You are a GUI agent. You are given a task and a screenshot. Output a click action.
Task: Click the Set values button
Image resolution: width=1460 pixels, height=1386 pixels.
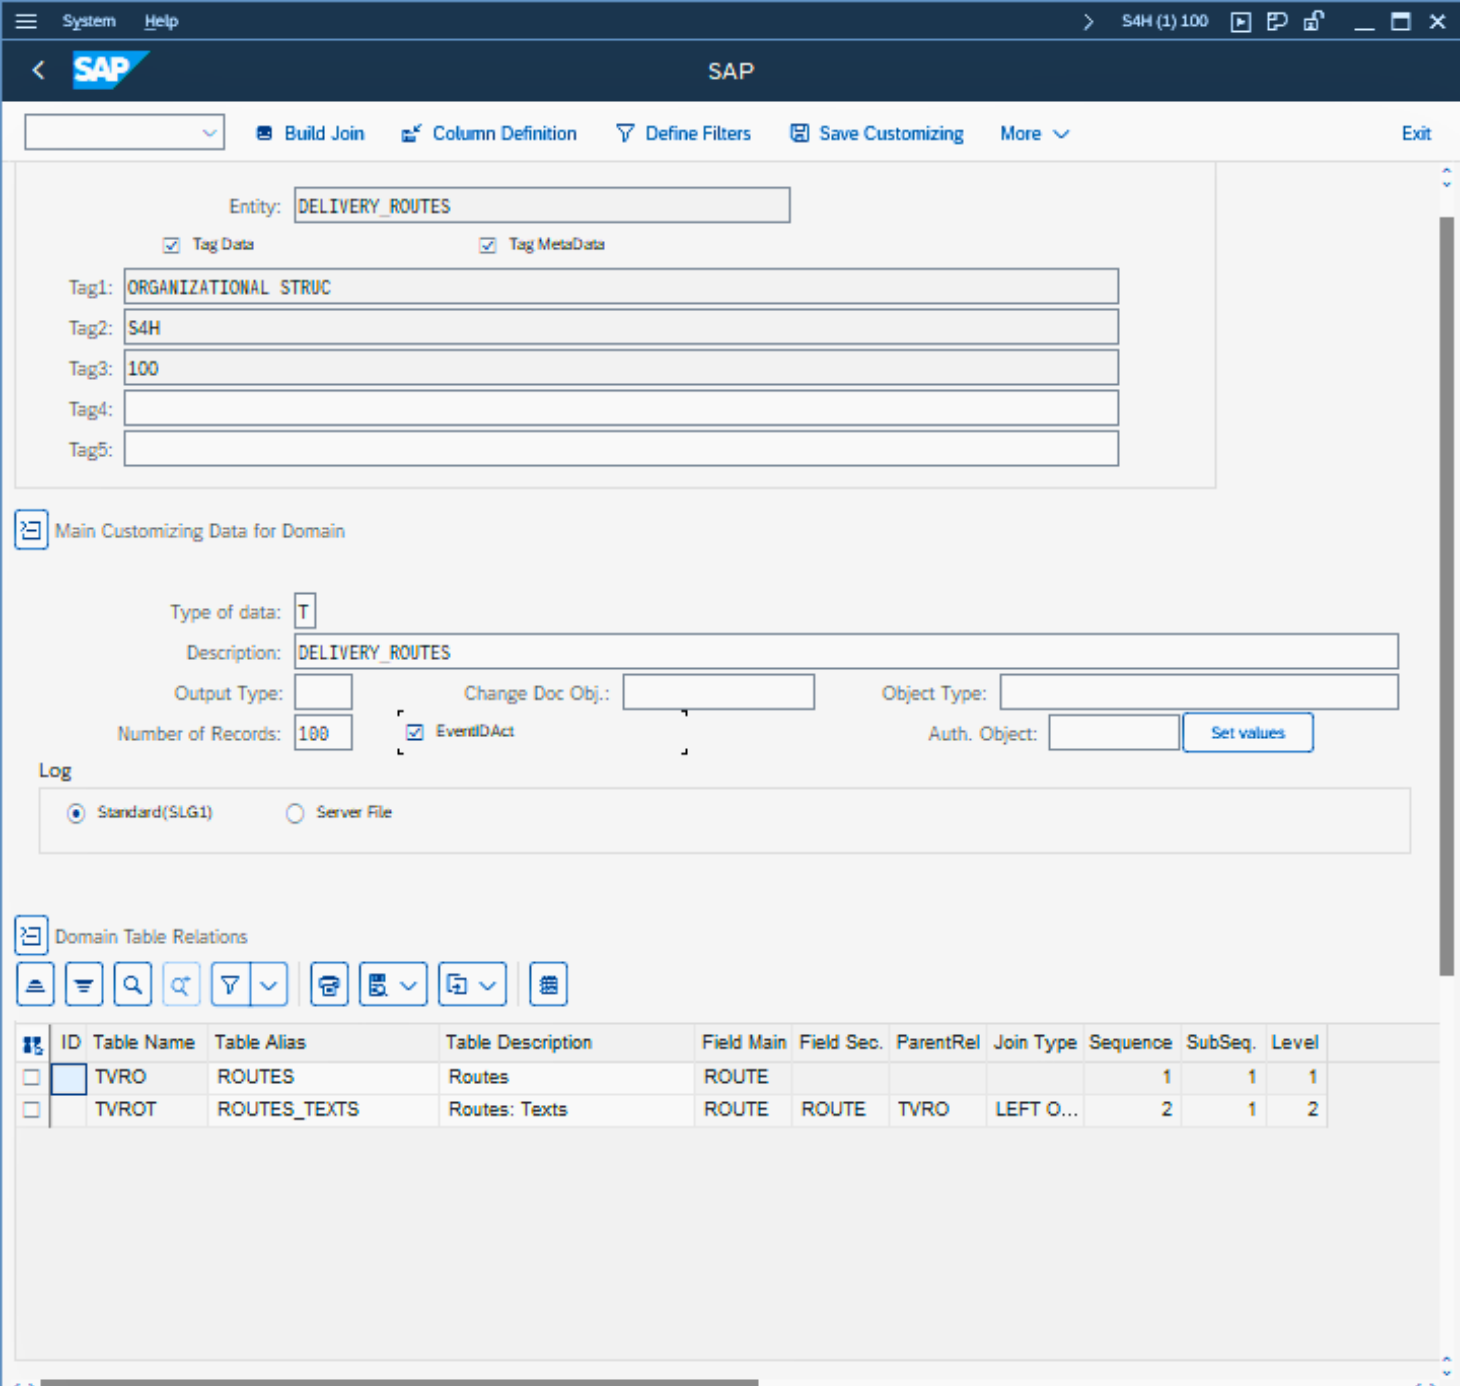[x=1247, y=733]
